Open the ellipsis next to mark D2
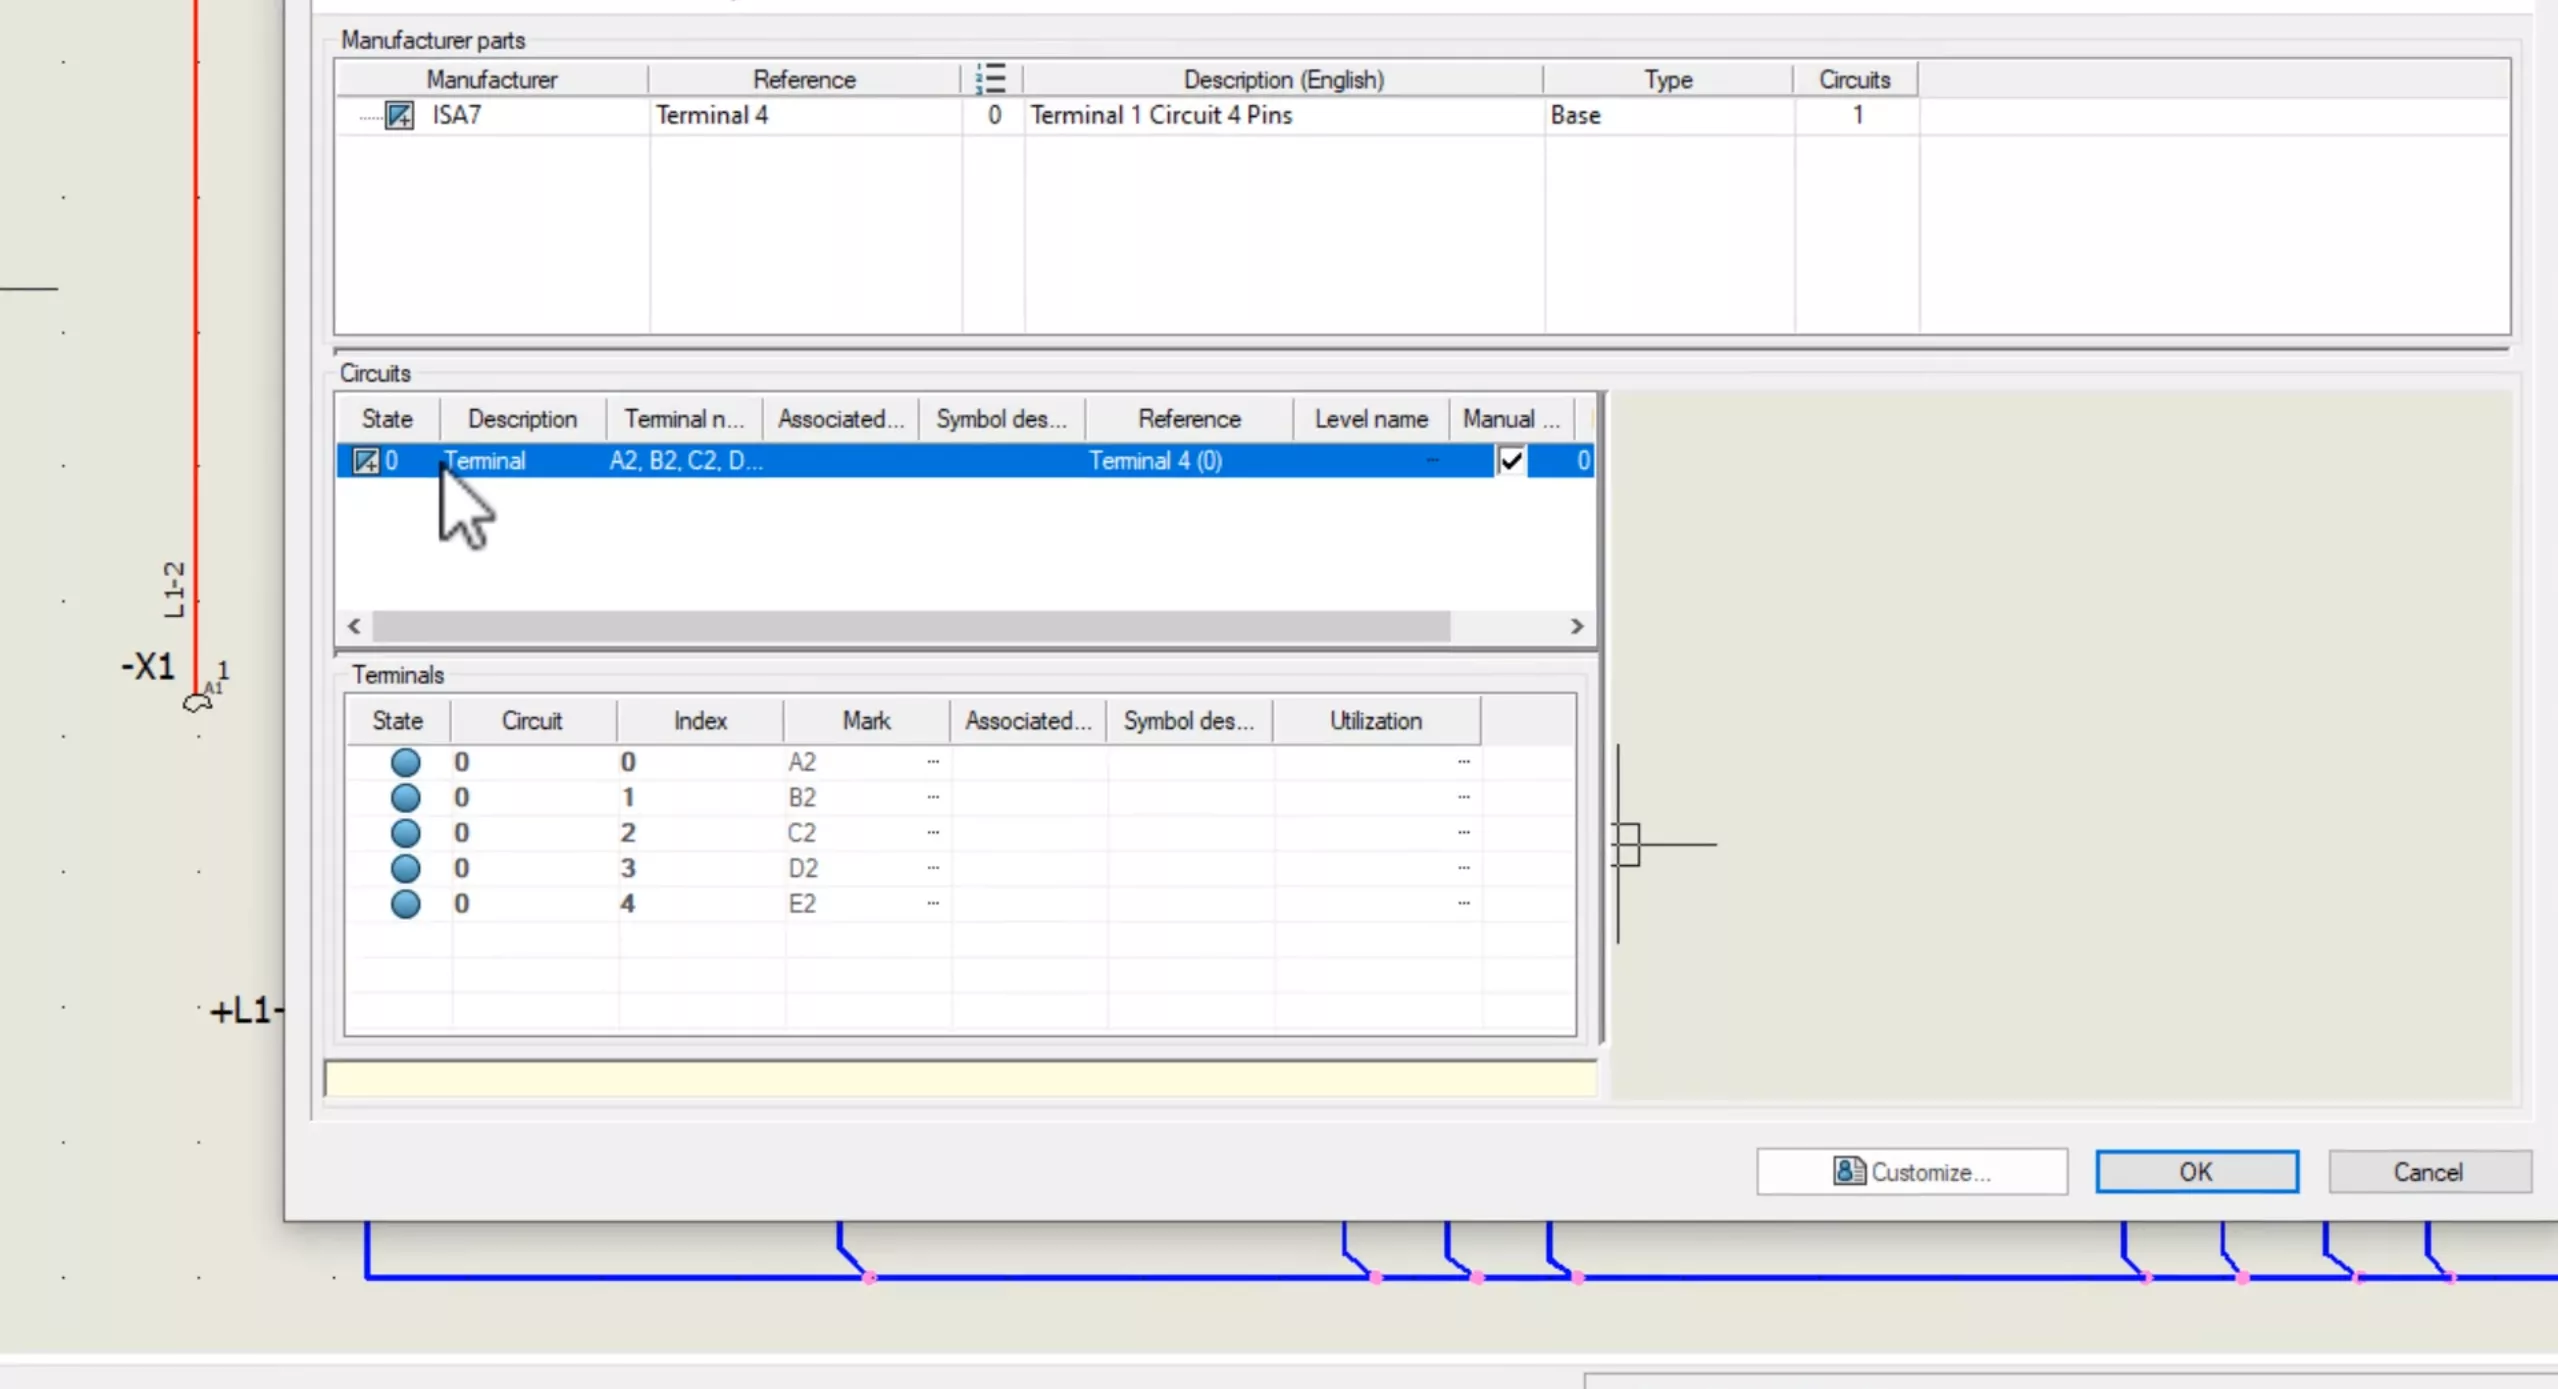This screenshot has height=1389, width=2558. pos(933,868)
